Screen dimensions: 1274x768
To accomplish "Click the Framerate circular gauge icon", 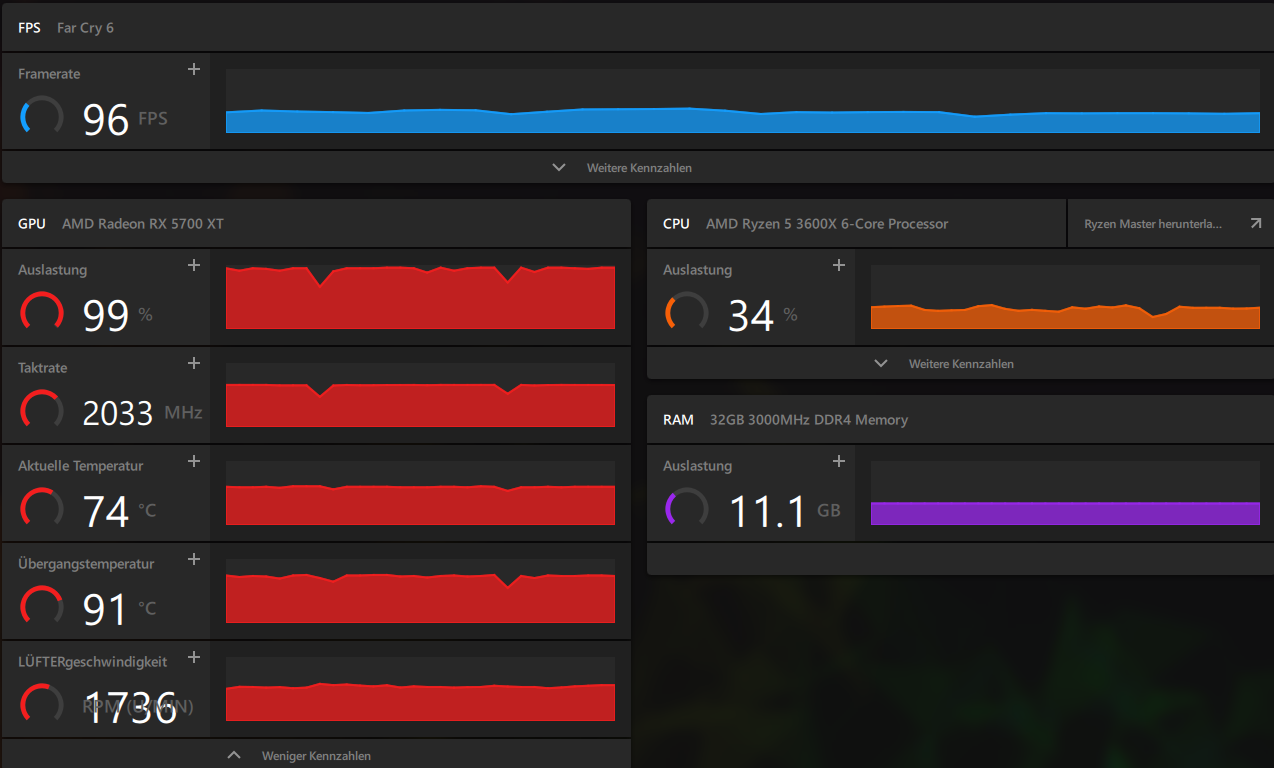I will click(x=42, y=117).
